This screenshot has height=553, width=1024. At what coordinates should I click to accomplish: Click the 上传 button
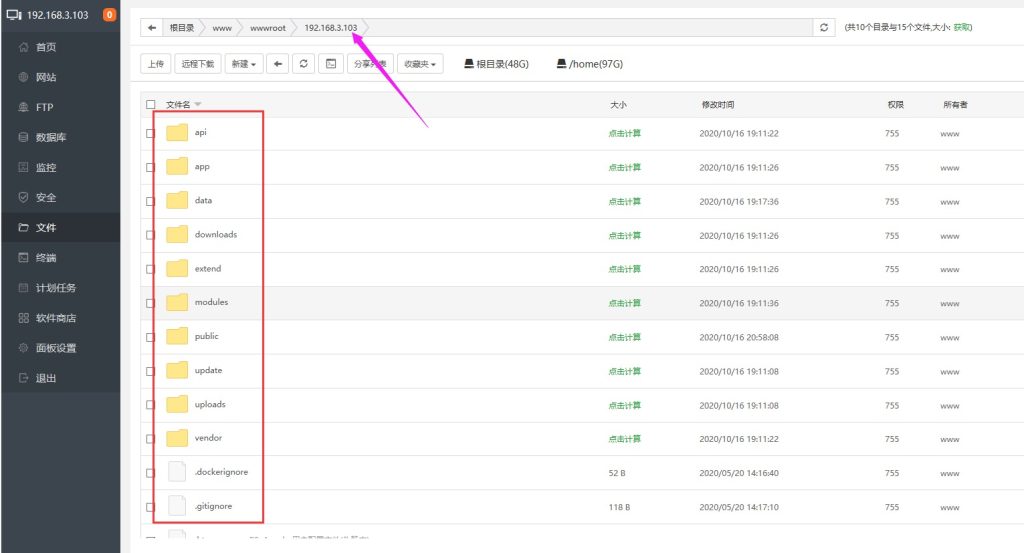(x=155, y=64)
